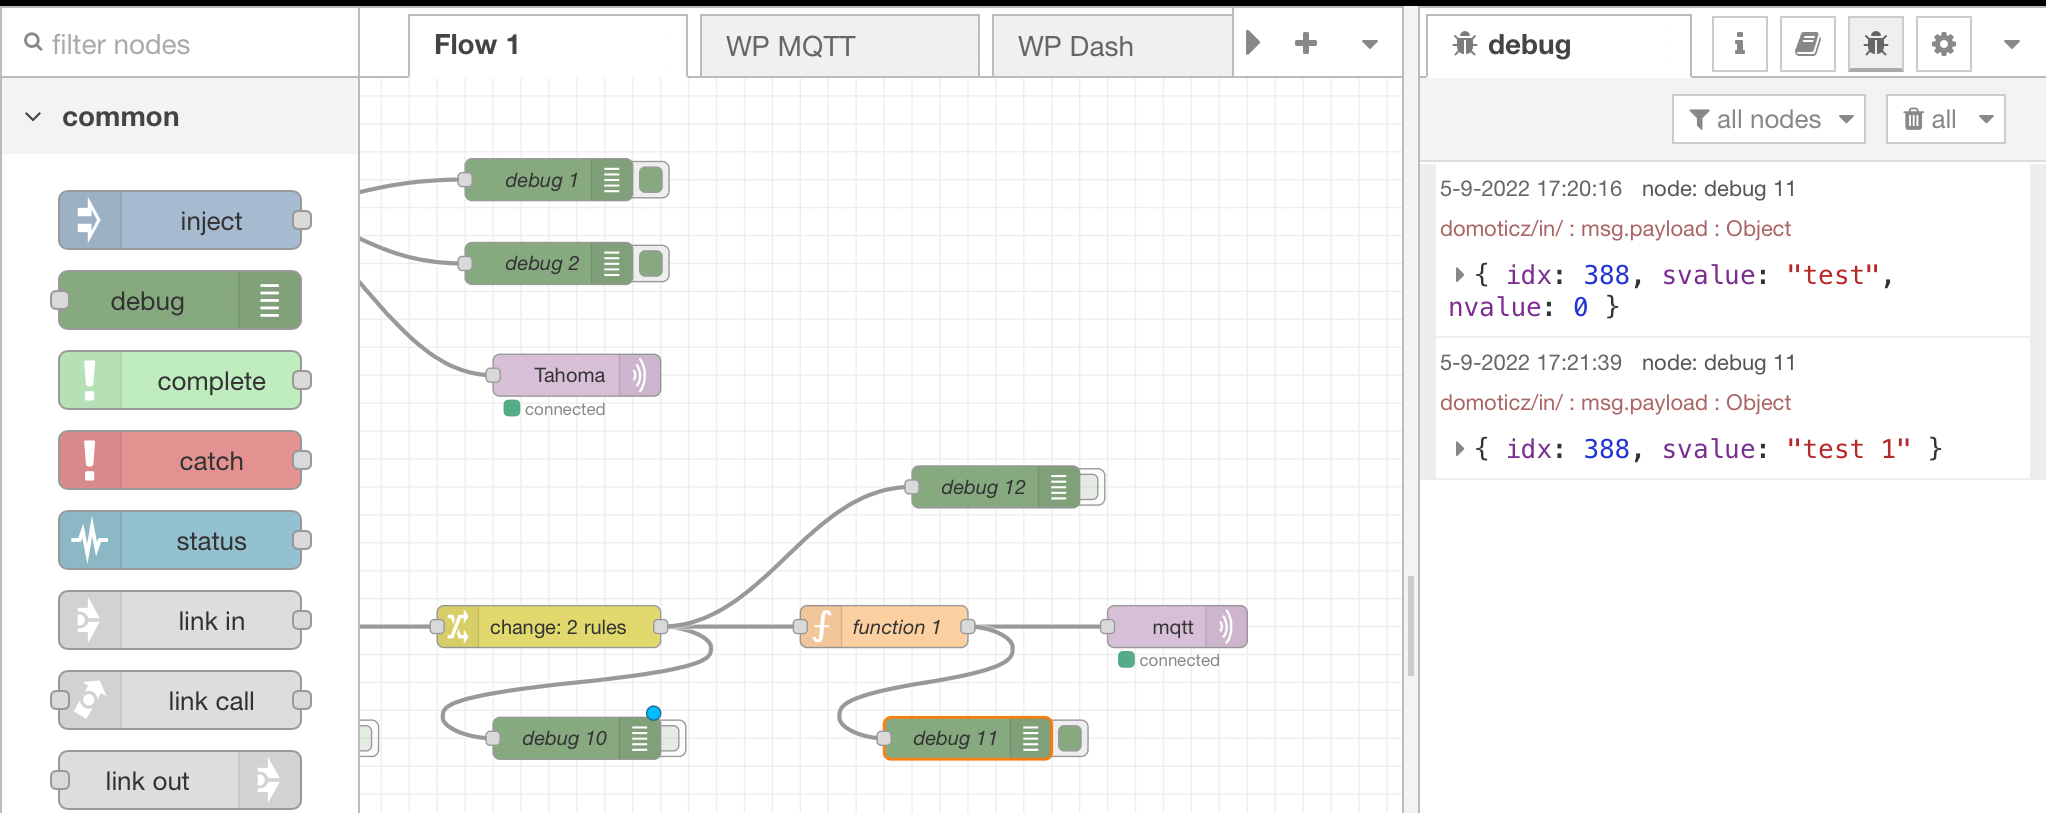Select the debug bug sidebar icon
Viewport: 2046px width, 813px height.
(1875, 44)
